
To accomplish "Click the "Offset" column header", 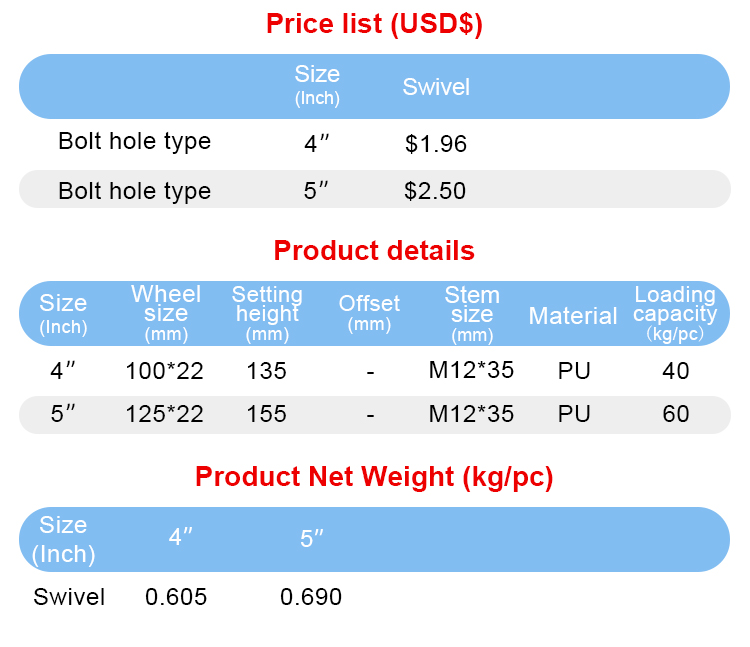I will 369,311.
